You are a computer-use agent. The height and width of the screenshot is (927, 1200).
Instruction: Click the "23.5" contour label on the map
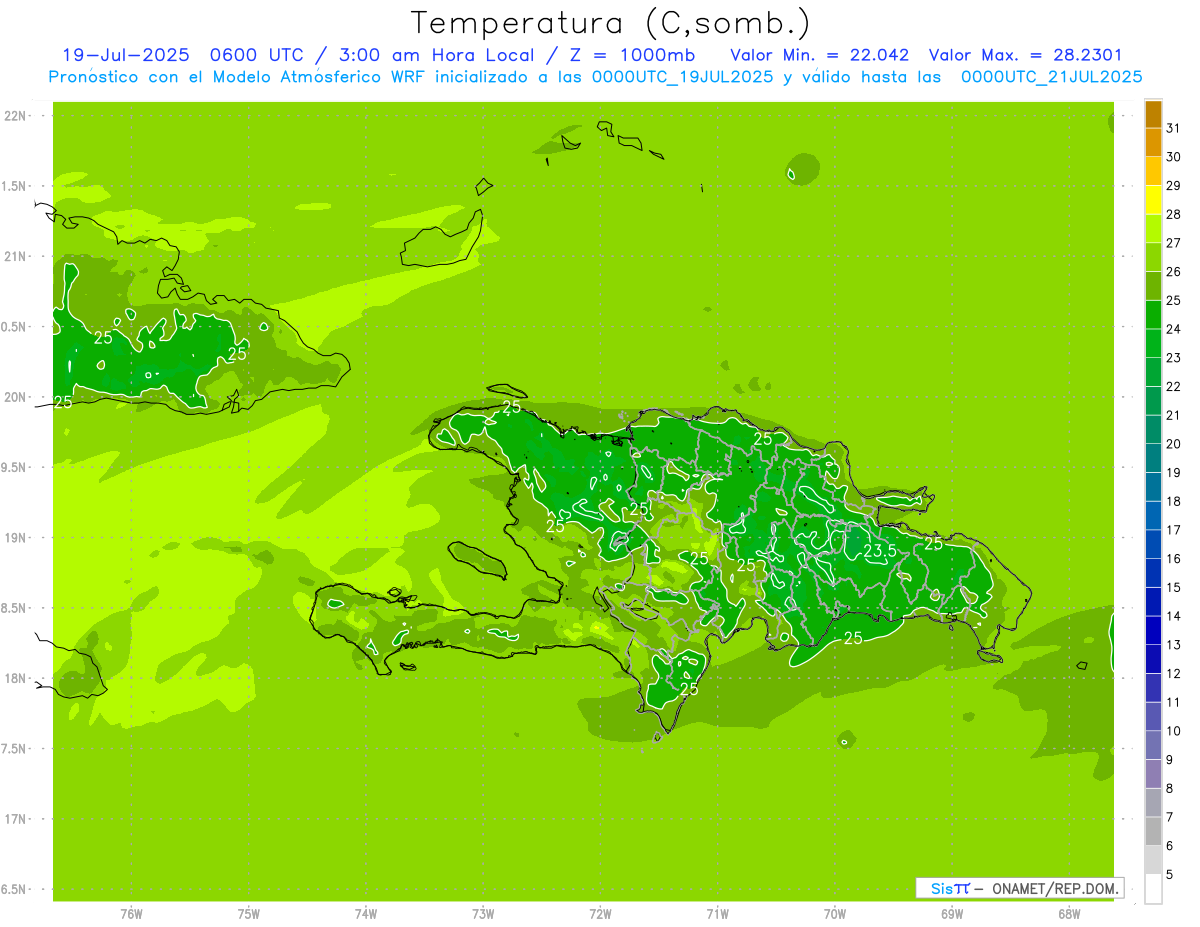pos(880,551)
